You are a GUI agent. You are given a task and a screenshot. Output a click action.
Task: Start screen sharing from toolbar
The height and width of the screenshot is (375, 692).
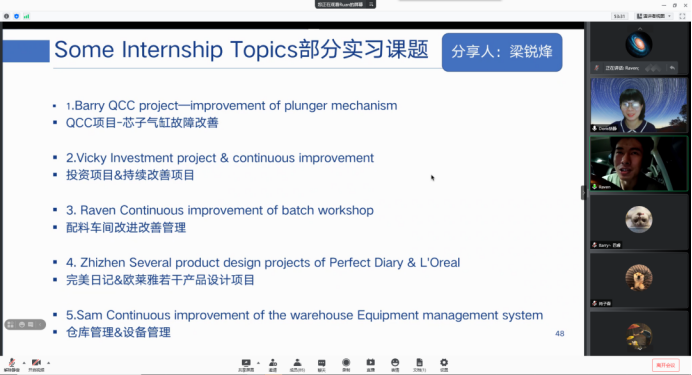coord(246,365)
